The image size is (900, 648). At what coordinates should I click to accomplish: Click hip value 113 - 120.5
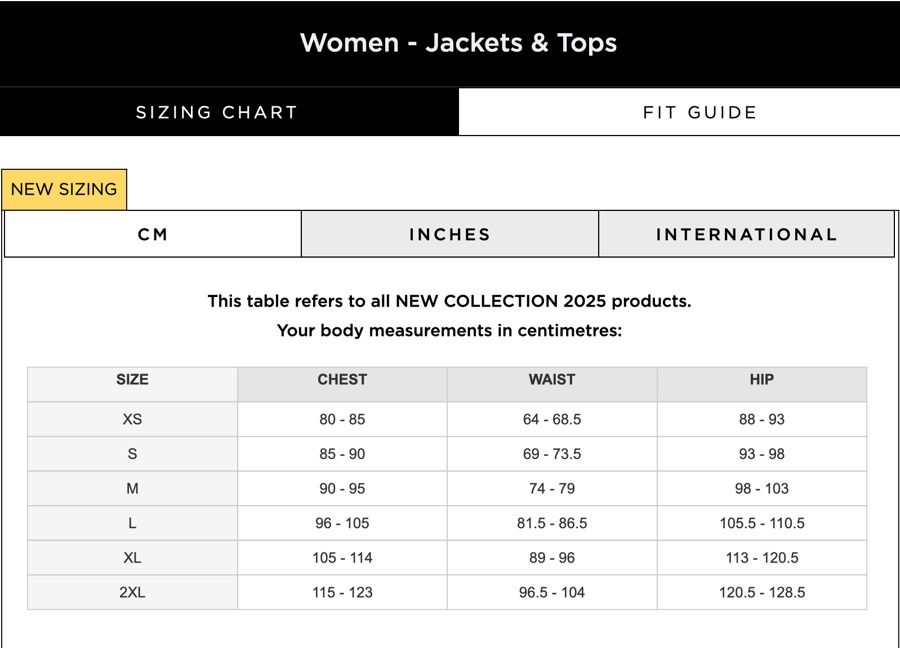pyautogui.click(x=761, y=558)
